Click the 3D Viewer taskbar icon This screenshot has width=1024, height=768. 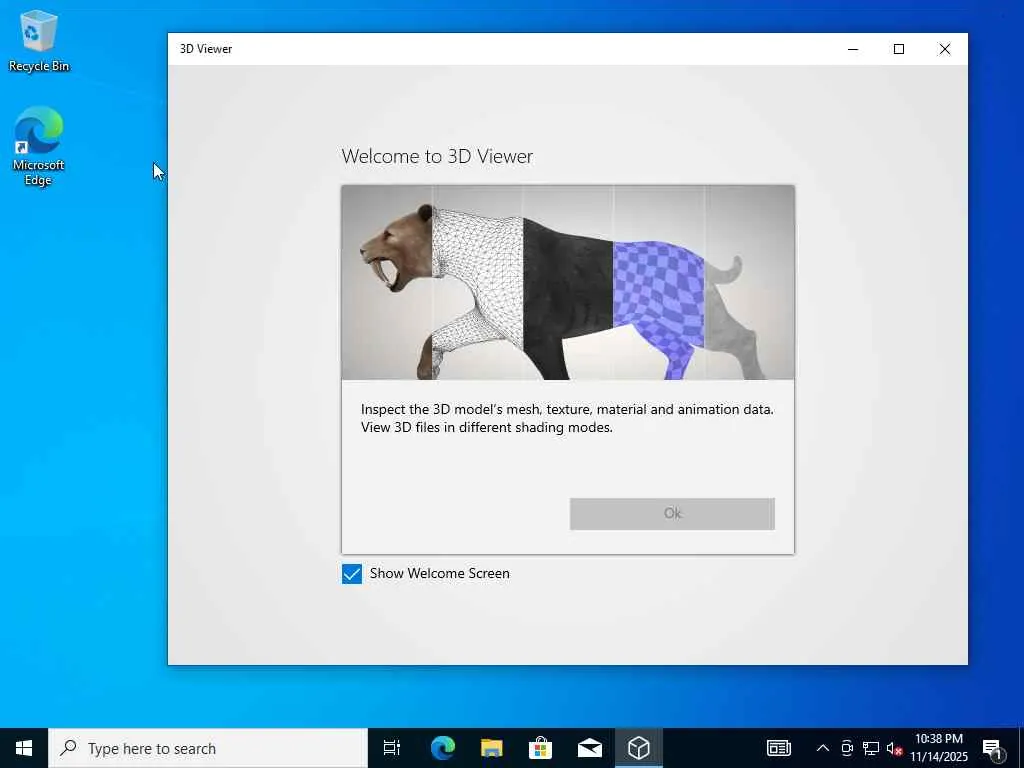coord(638,748)
